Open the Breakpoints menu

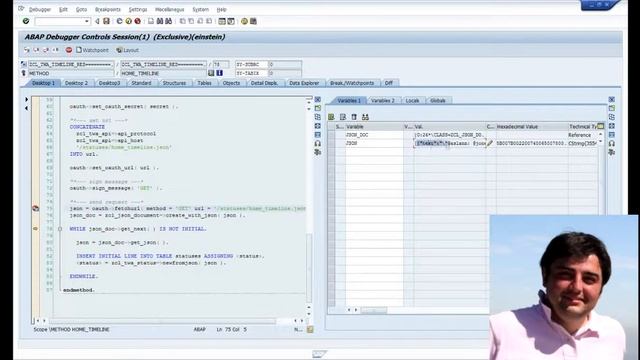[x=108, y=9]
